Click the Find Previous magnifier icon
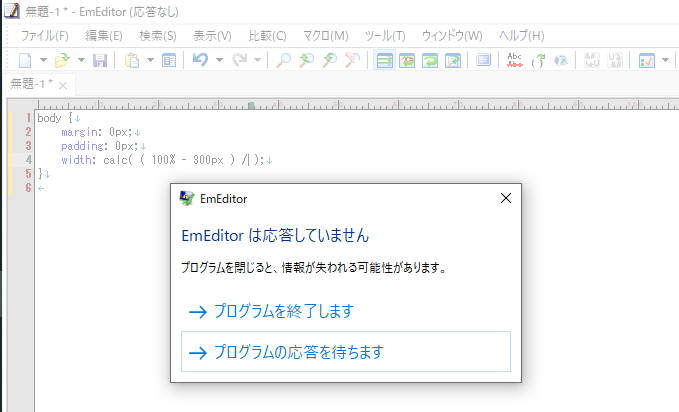Image resolution: width=679 pixels, height=412 pixels. (x=307, y=60)
